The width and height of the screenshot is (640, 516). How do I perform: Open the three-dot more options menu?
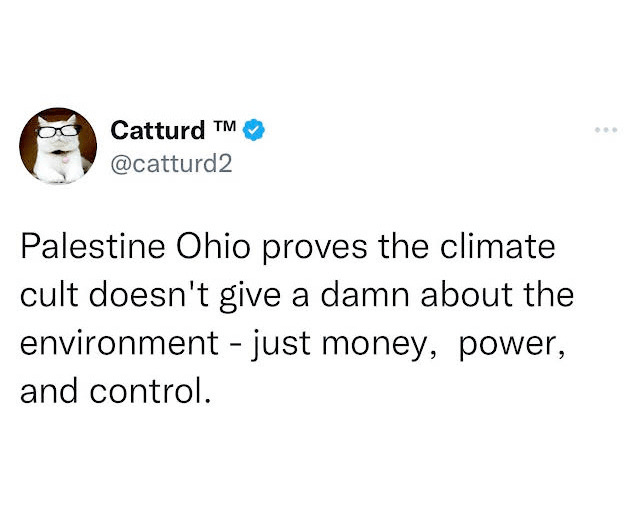pos(604,130)
